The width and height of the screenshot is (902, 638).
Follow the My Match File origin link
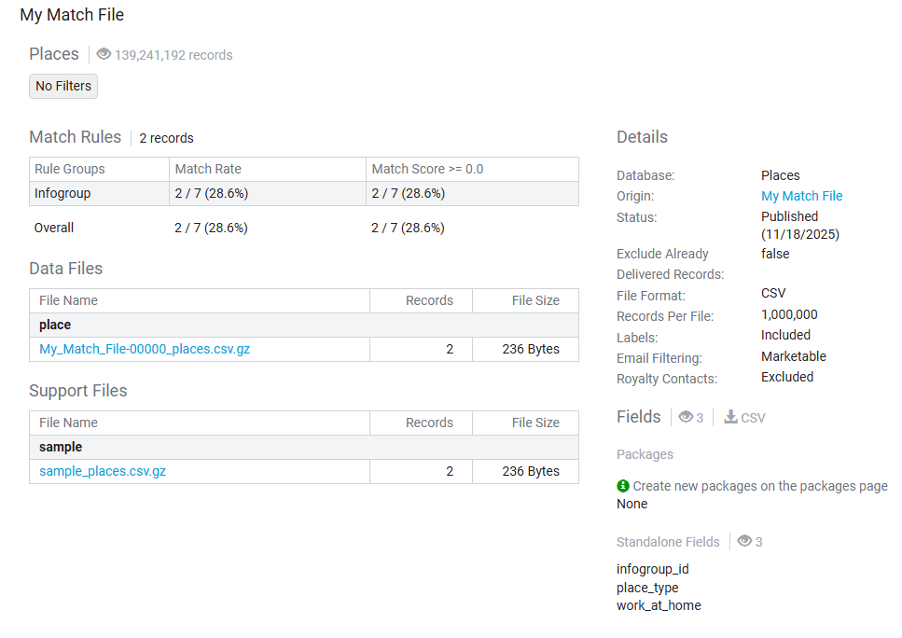point(801,196)
